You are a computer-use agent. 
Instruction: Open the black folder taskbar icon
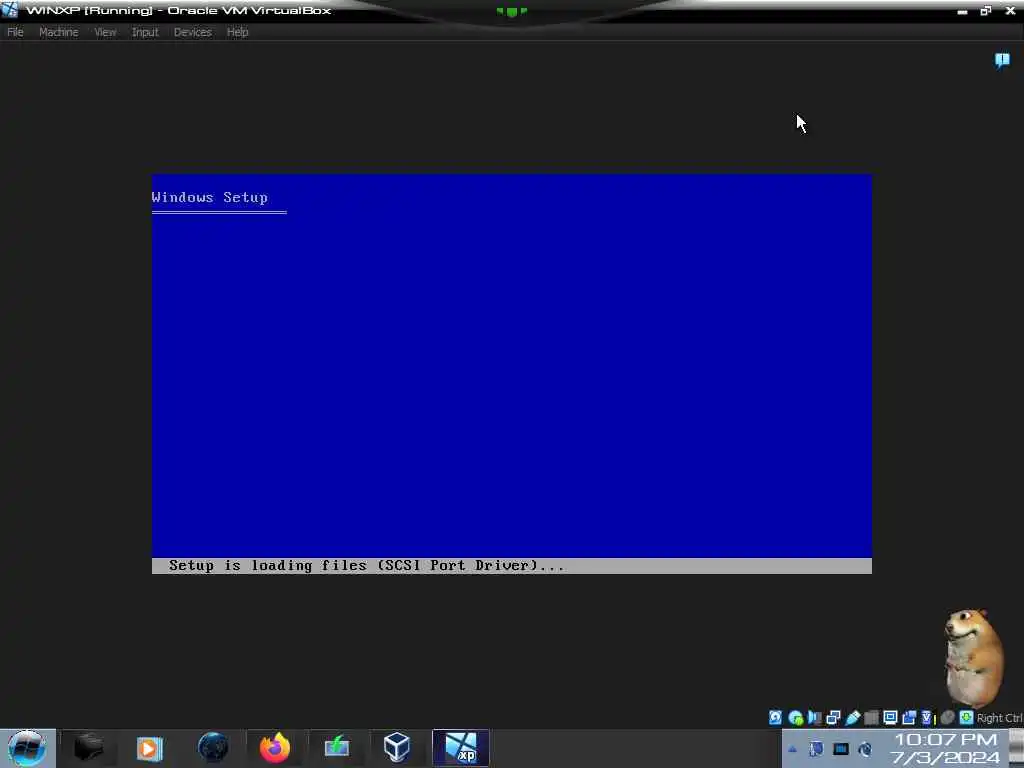tap(89, 748)
